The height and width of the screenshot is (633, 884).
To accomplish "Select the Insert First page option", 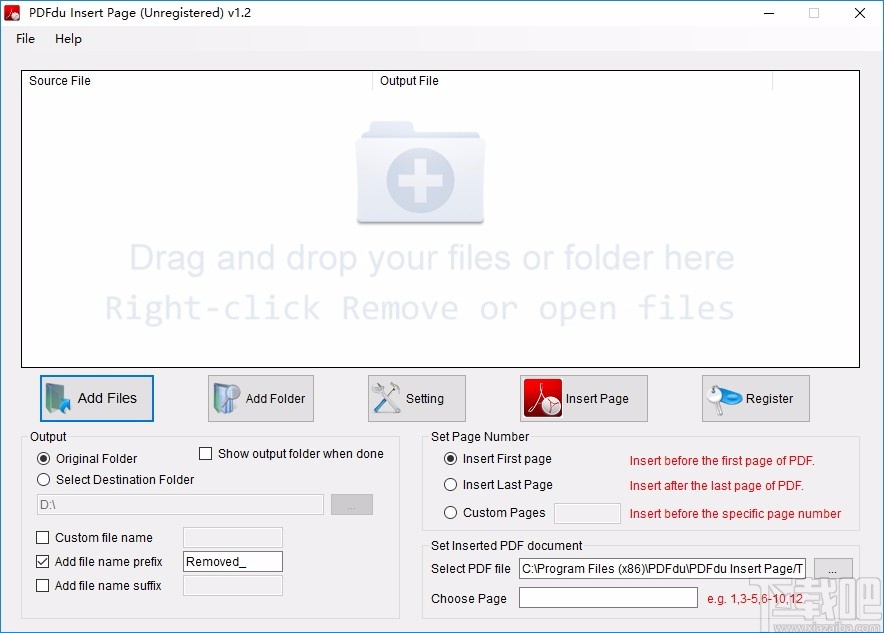I will click(x=451, y=458).
